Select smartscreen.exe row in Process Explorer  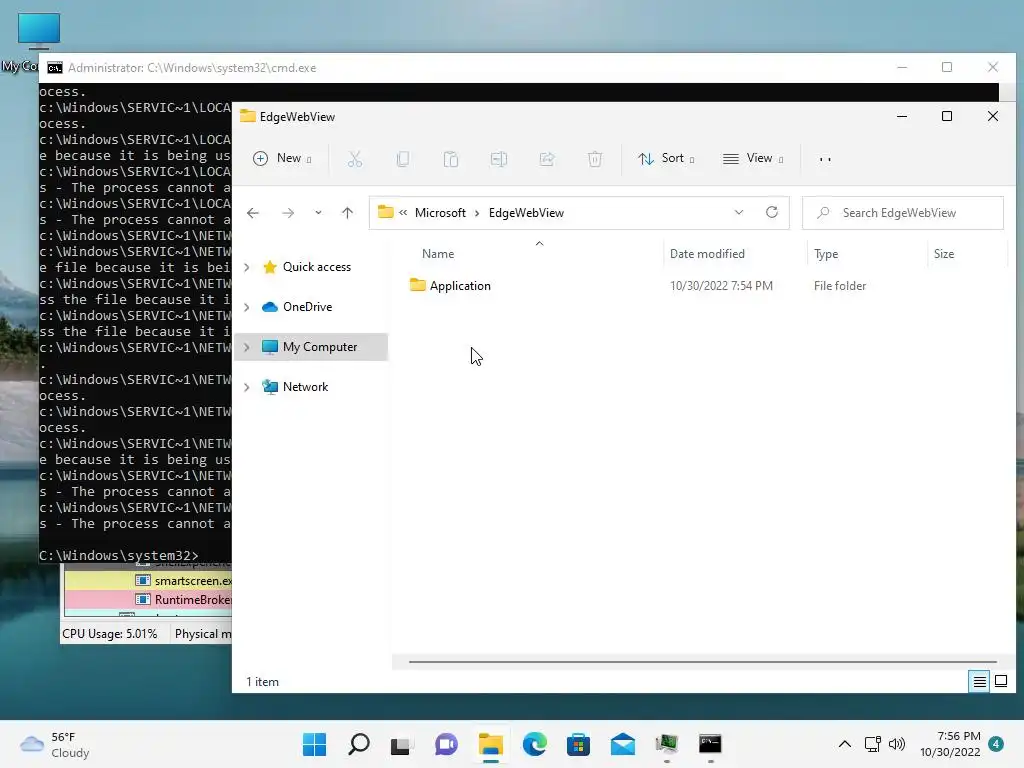148,581
